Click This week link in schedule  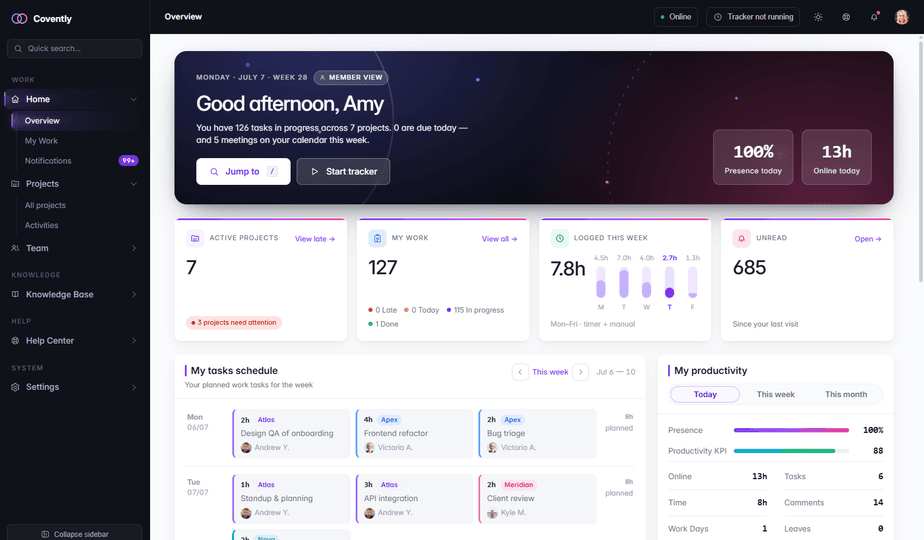tap(550, 372)
